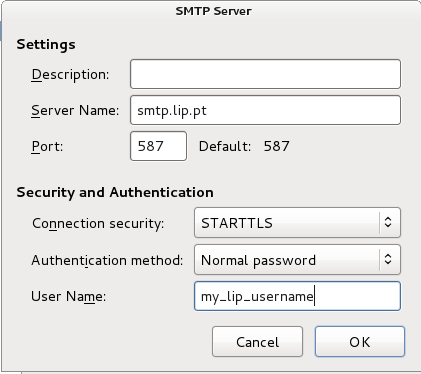This screenshot has width=421, height=374.
Task: Click the Security and Authentication heading
Action: 115,192
